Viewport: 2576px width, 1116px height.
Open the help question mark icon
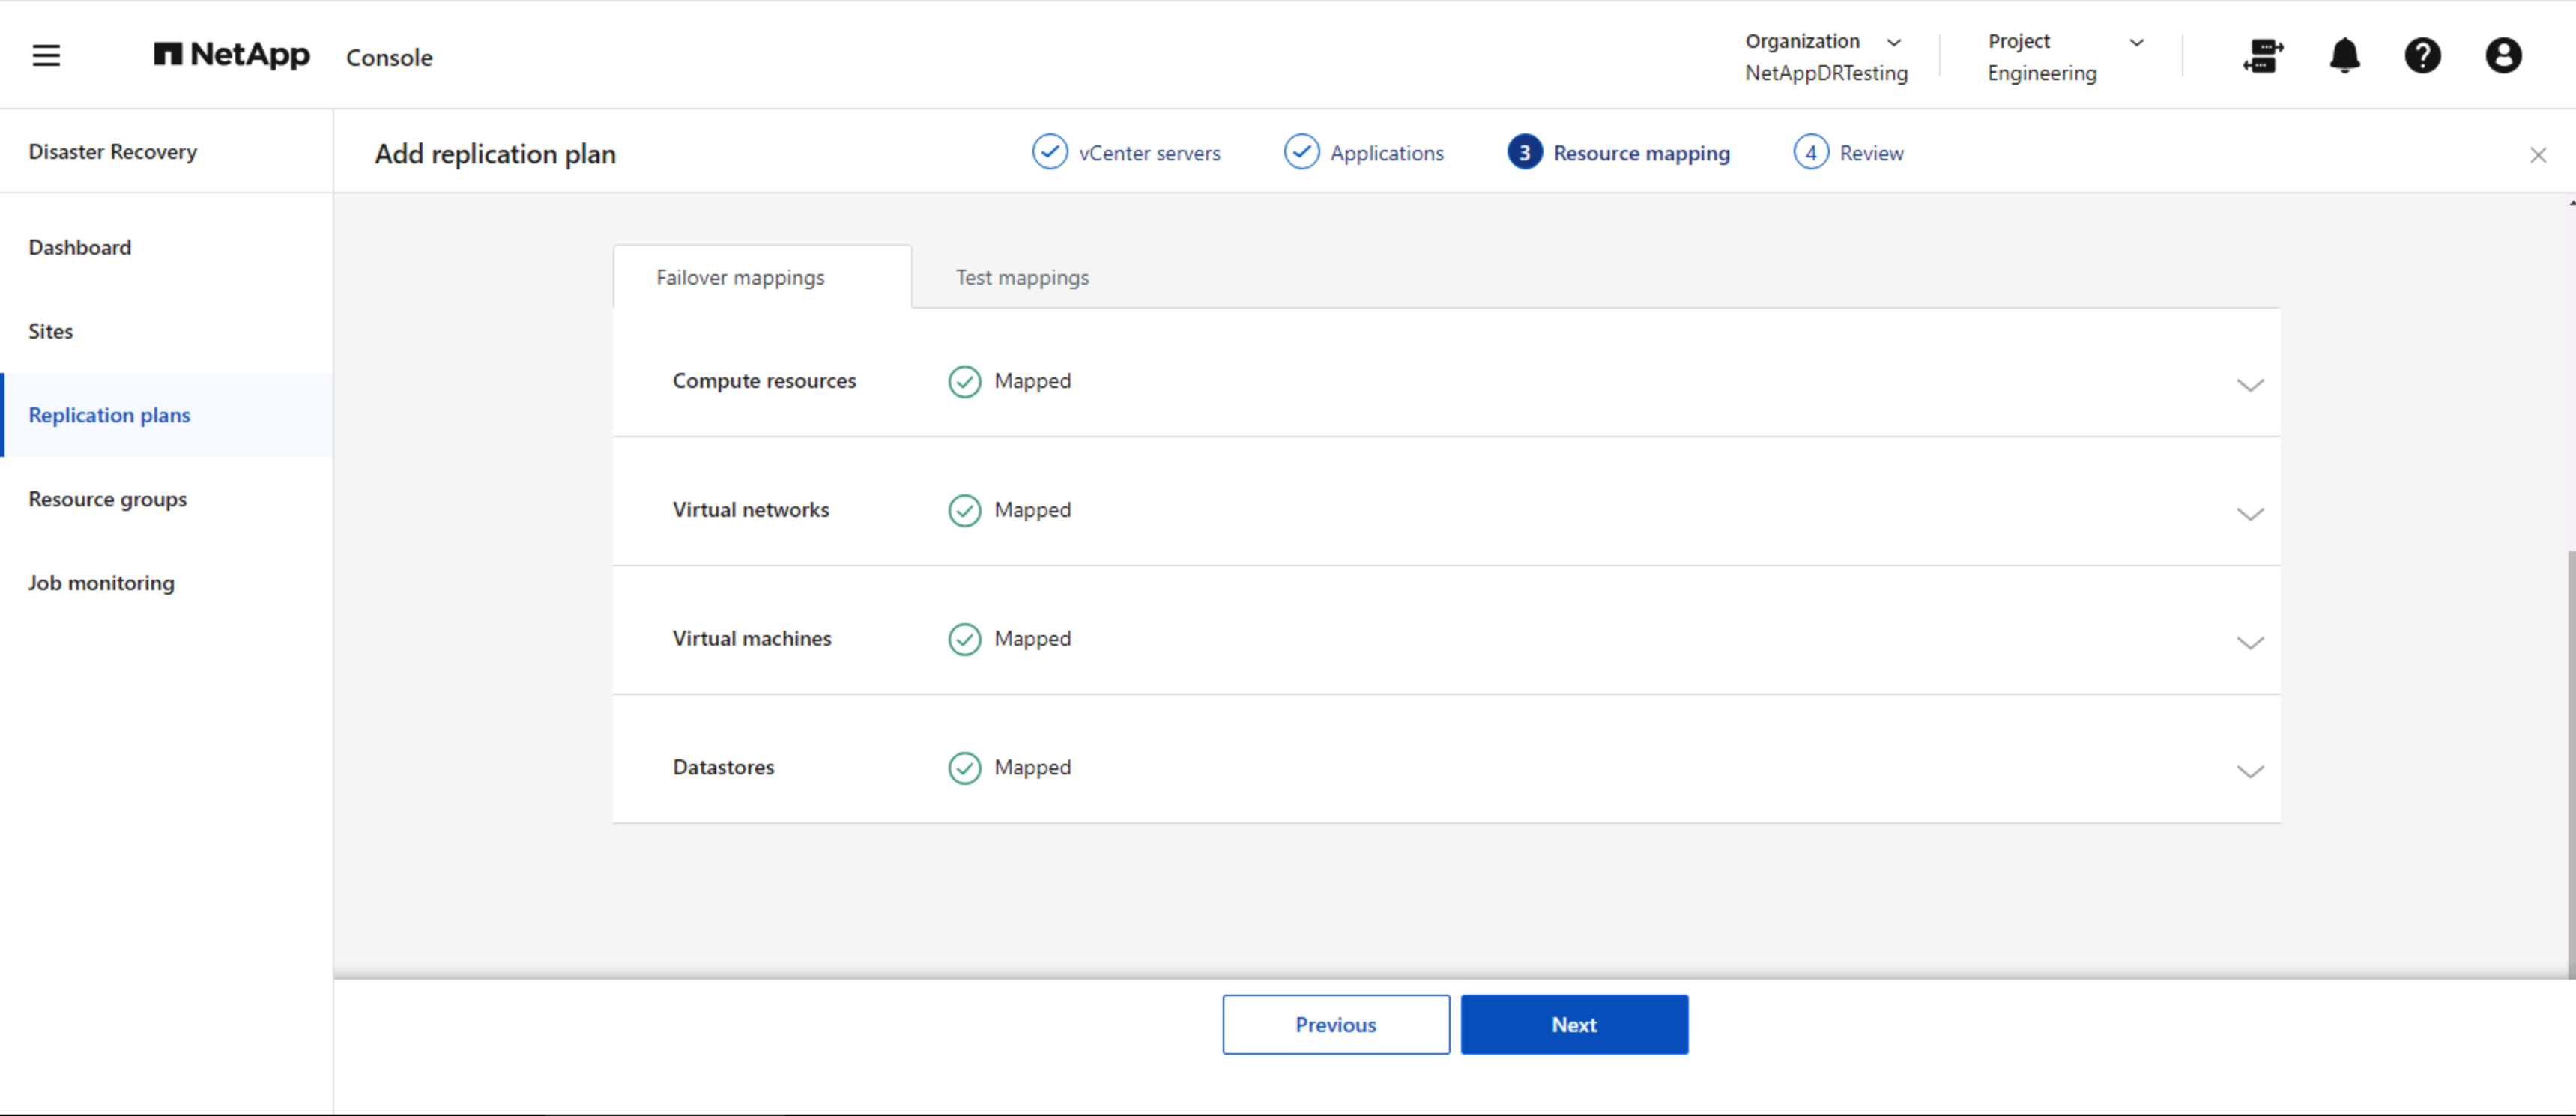2422,56
